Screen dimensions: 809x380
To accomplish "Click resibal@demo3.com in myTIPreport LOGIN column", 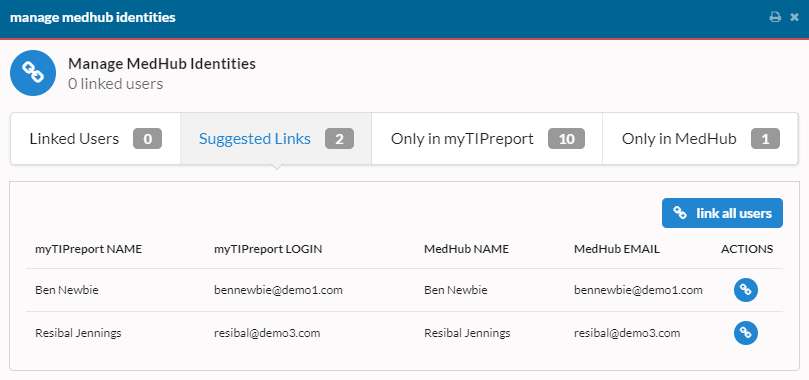I will click(267, 333).
